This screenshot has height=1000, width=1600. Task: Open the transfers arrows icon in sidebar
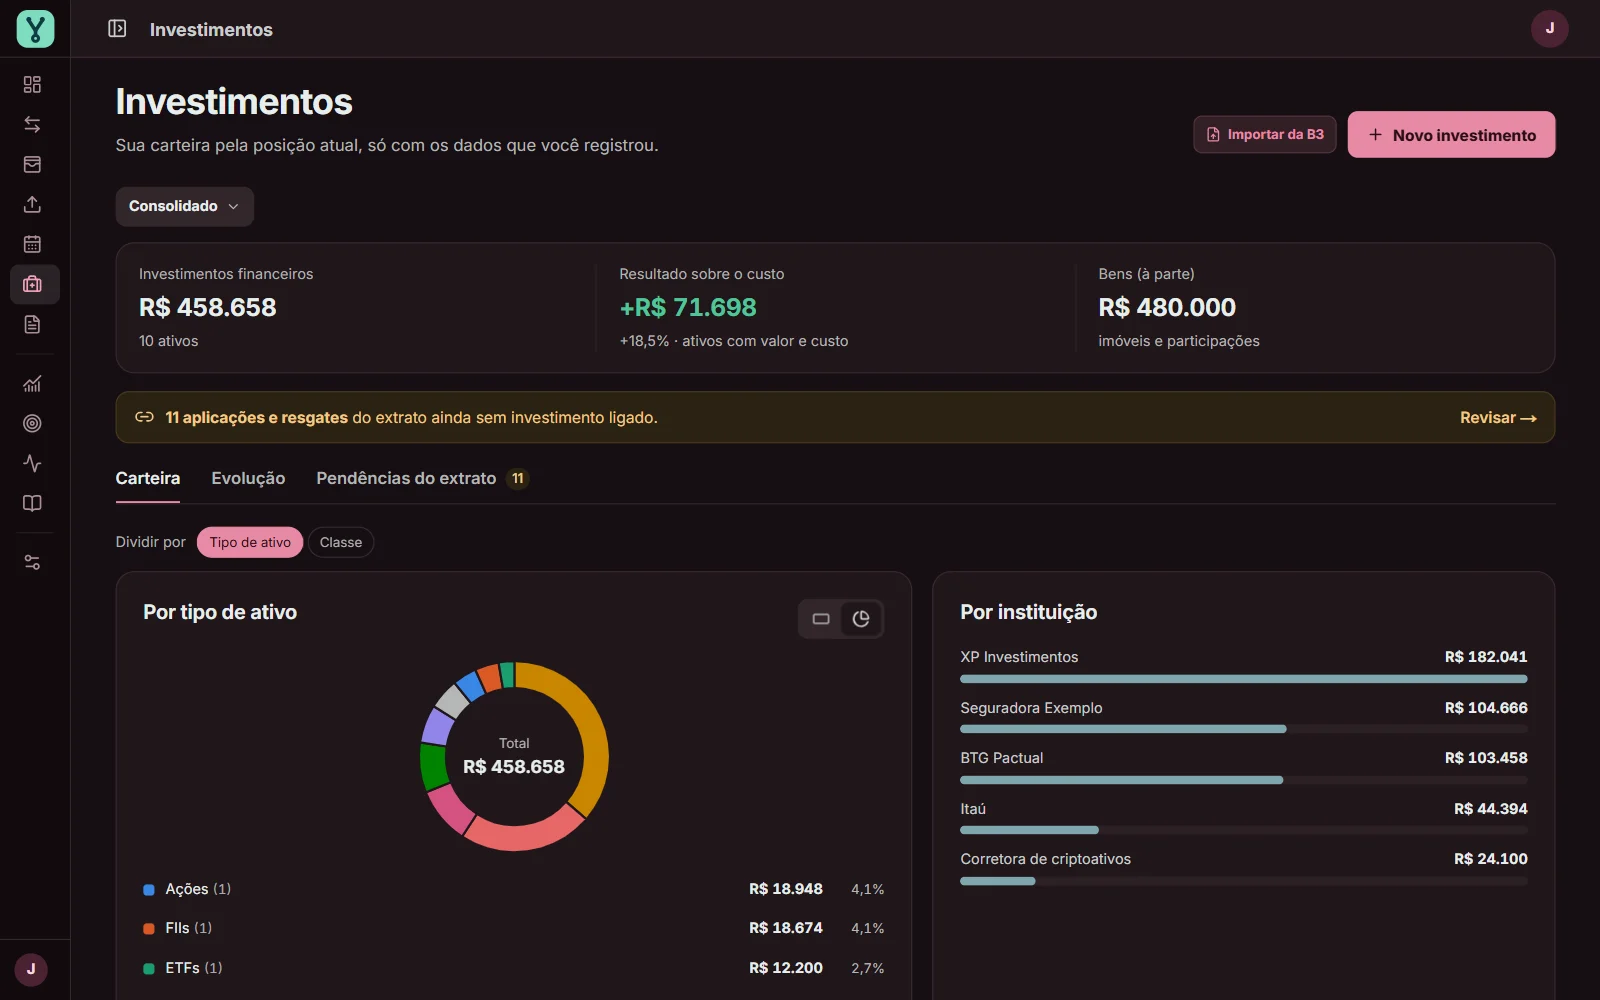click(32, 125)
